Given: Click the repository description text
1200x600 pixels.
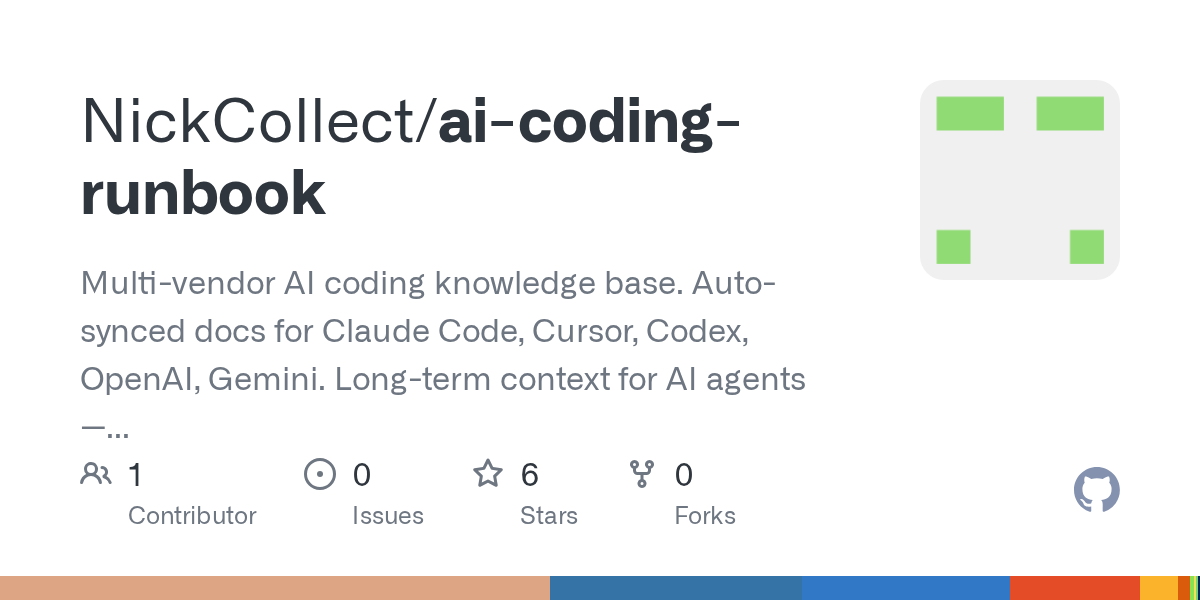Looking at the screenshot, I should (x=443, y=356).
